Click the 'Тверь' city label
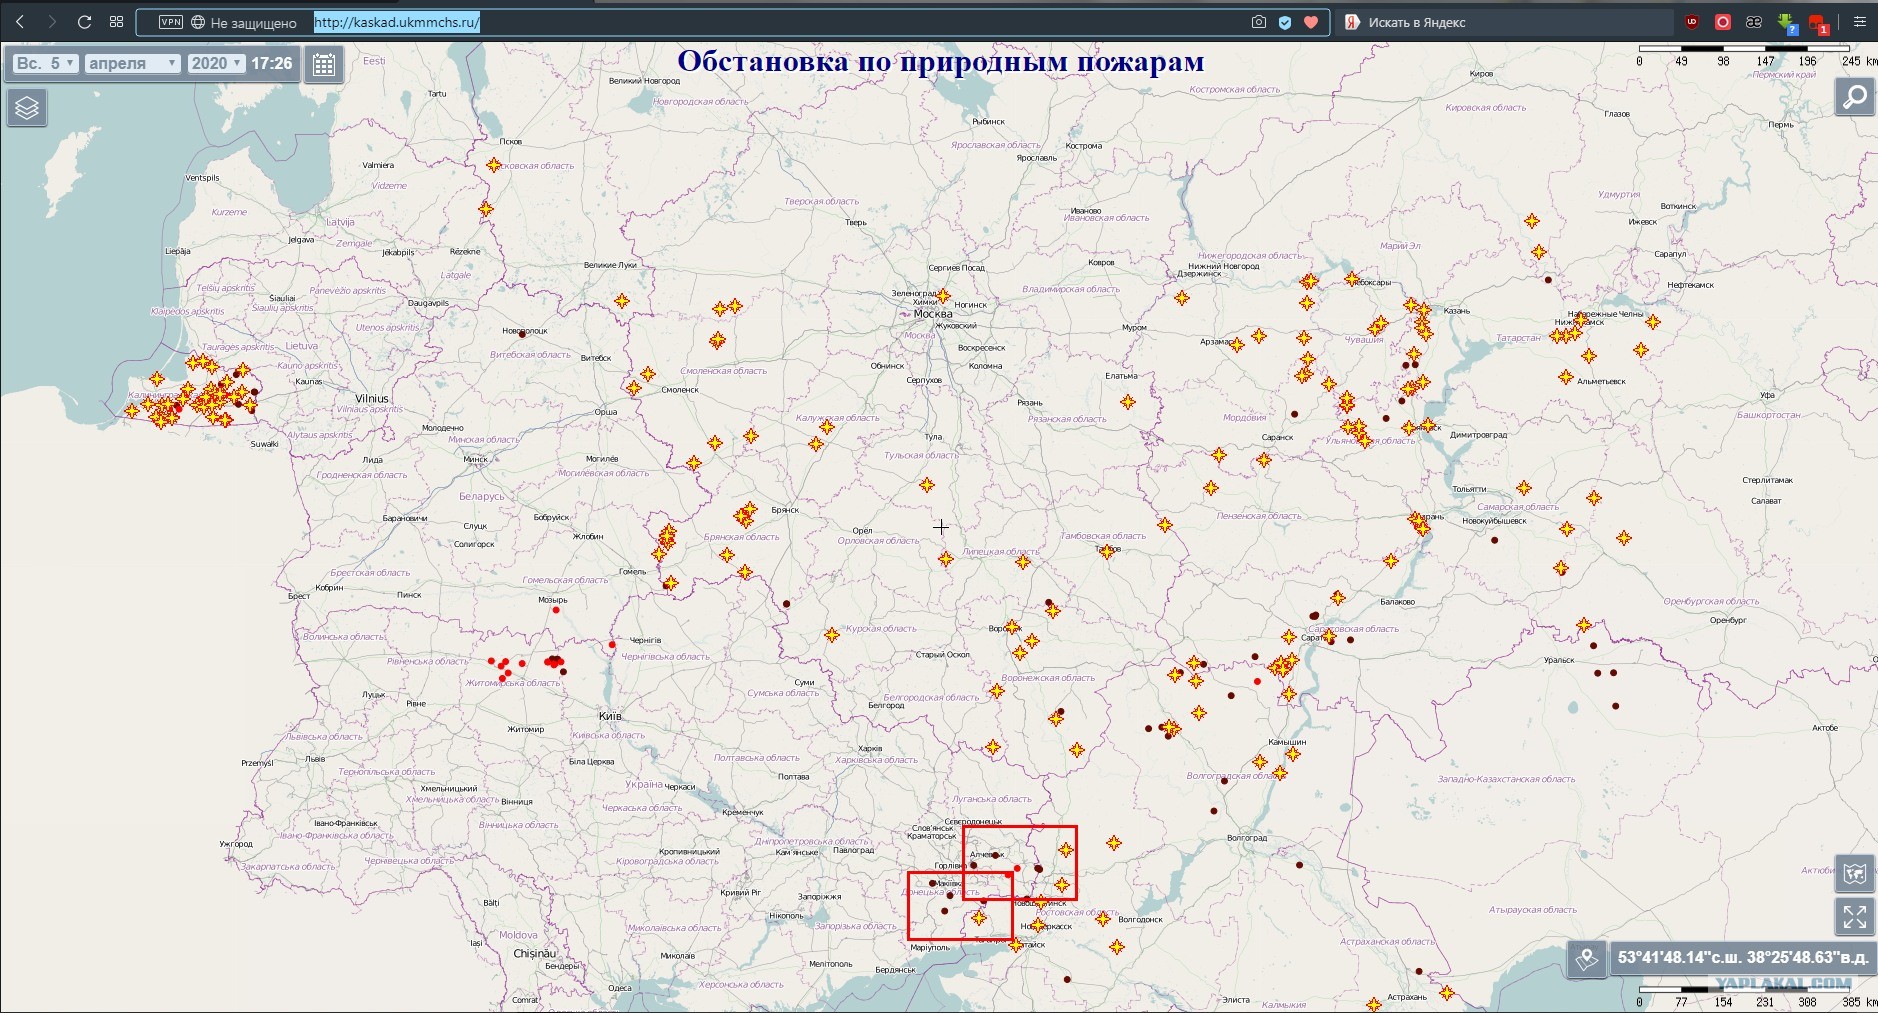1878x1013 pixels. (x=856, y=222)
